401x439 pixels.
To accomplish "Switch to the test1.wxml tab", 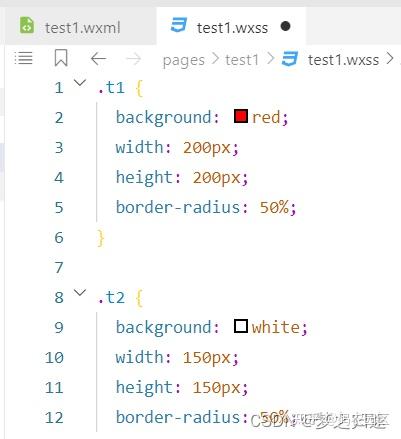I will 80,26.
